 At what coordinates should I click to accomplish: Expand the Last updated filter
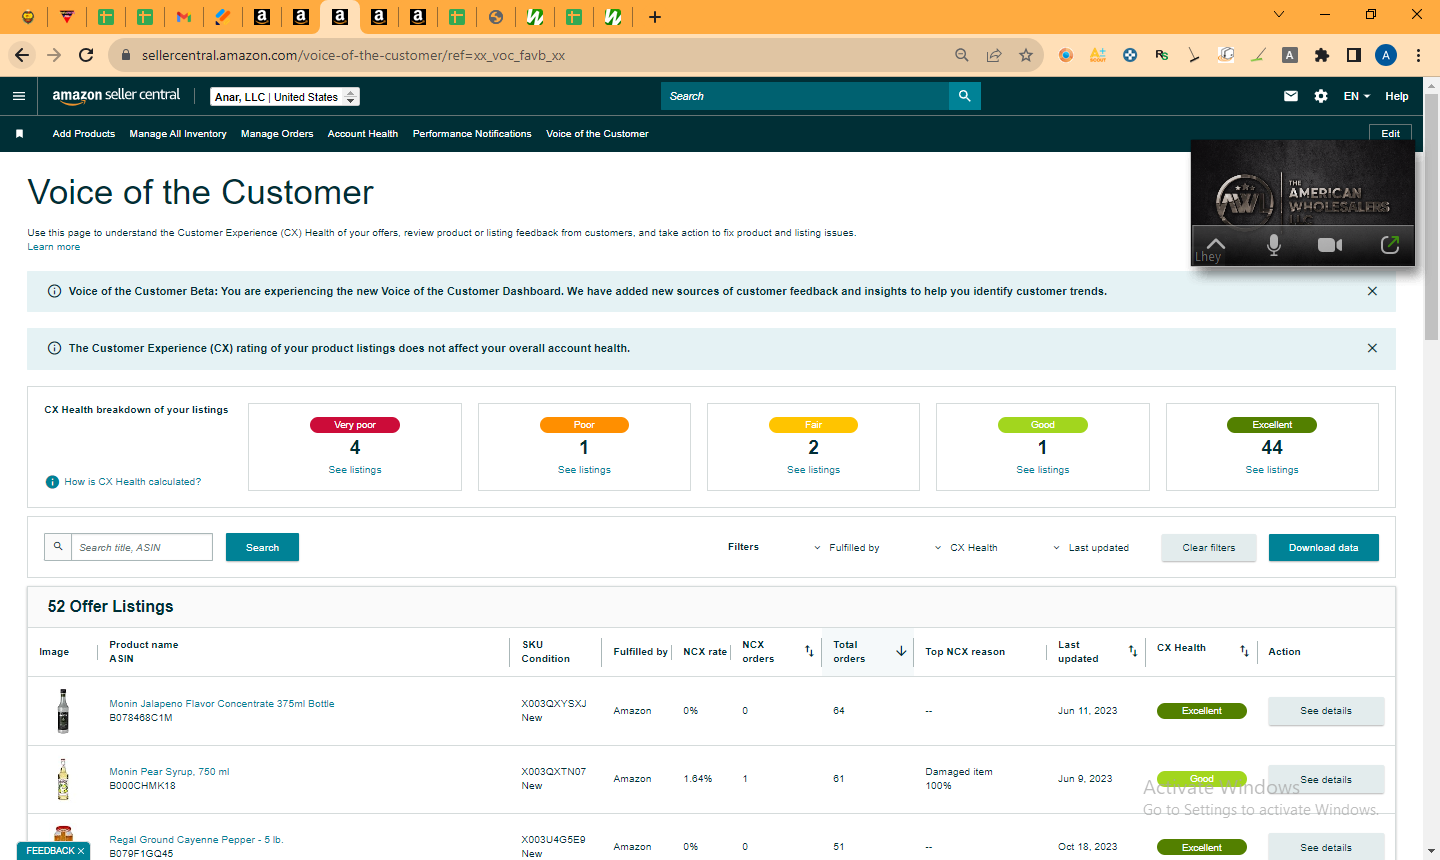point(1091,548)
